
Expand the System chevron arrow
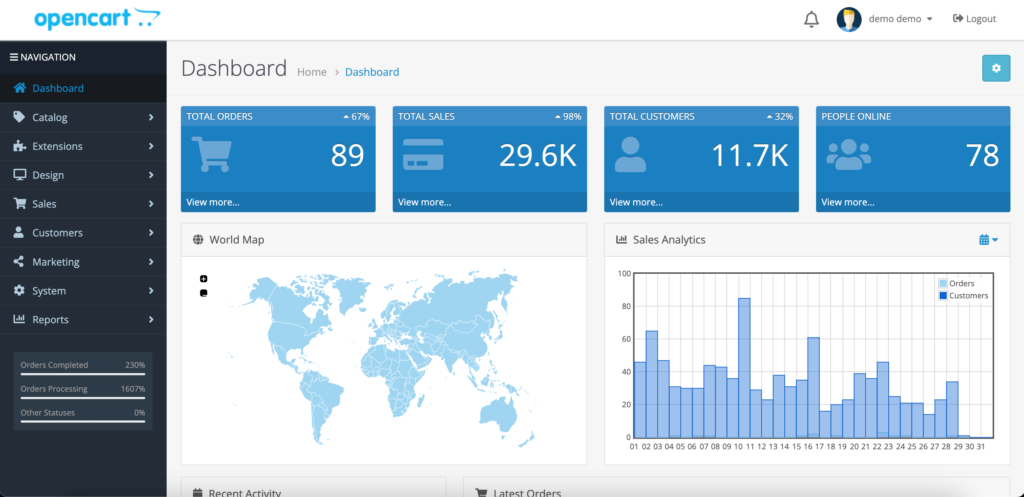(151, 291)
